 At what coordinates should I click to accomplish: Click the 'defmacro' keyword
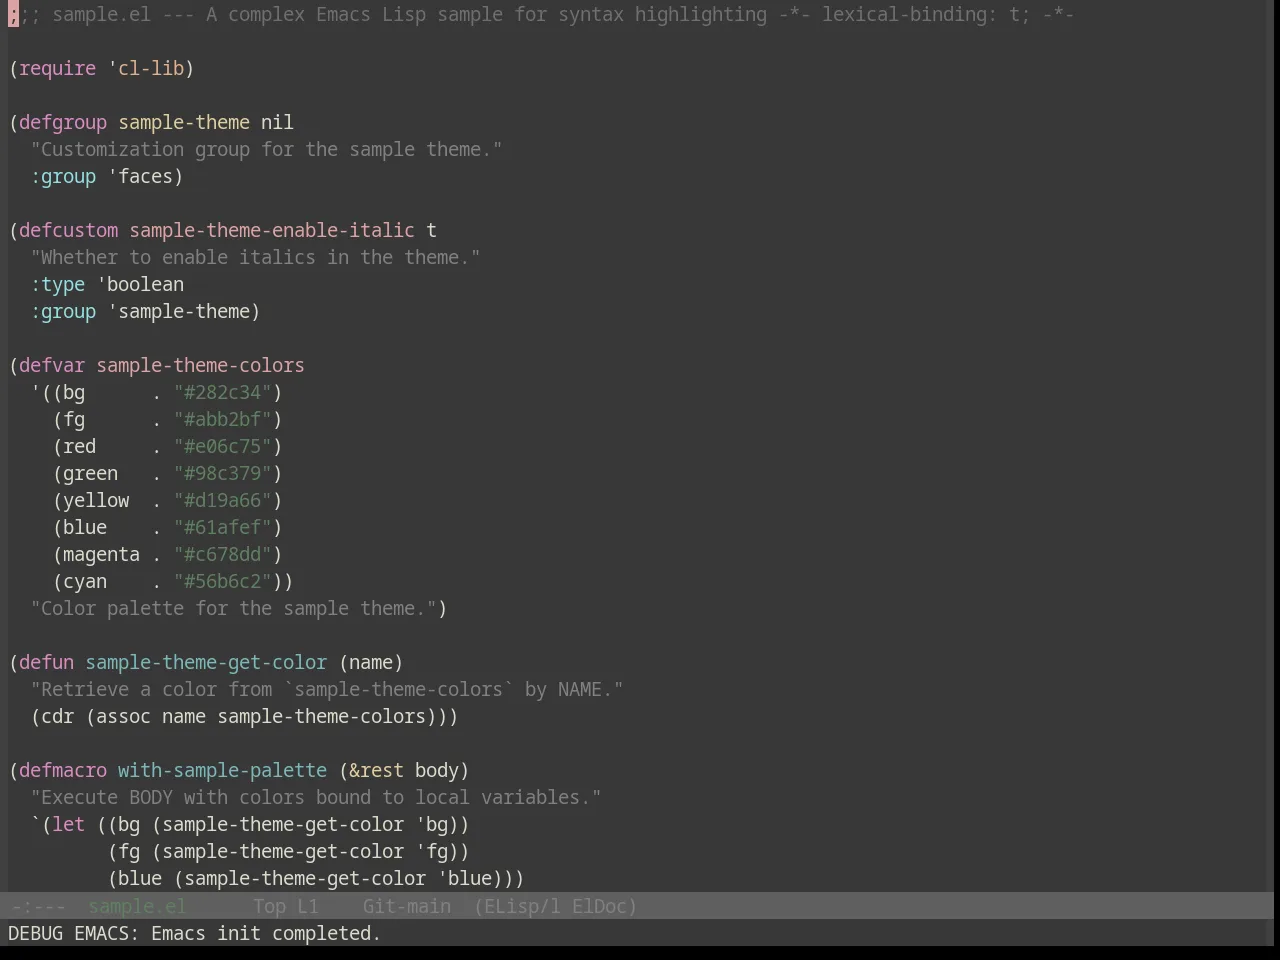coord(63,770)
